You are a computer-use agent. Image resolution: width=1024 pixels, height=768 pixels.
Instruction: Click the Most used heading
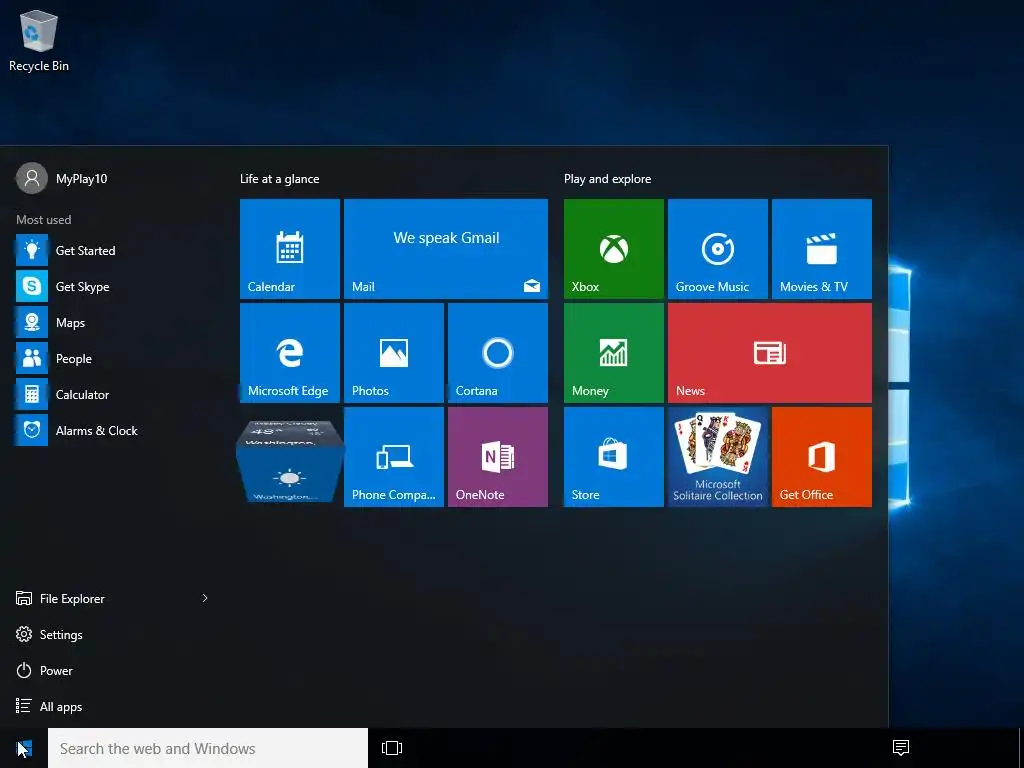point(44,219)
